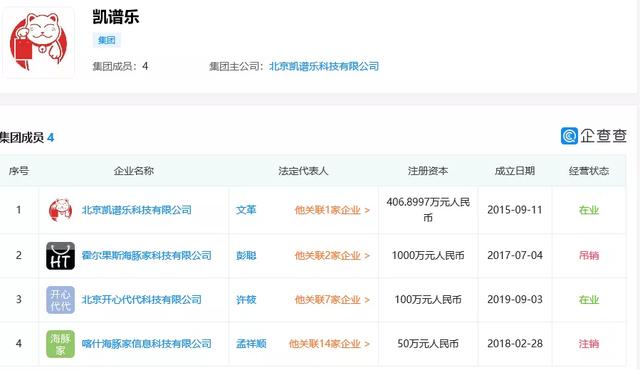Expand 他关联2家企业 for 彭聪
Viewport: 640px width, 370px height.
tap(332, 256)
